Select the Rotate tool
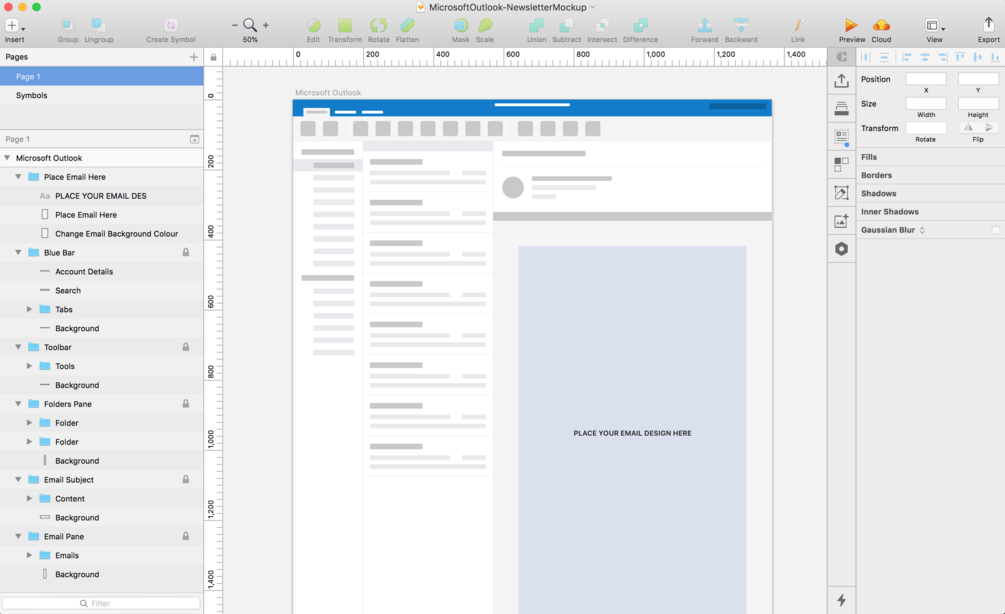This screenshot has width=1005, height=614. (x=378, y=26)
